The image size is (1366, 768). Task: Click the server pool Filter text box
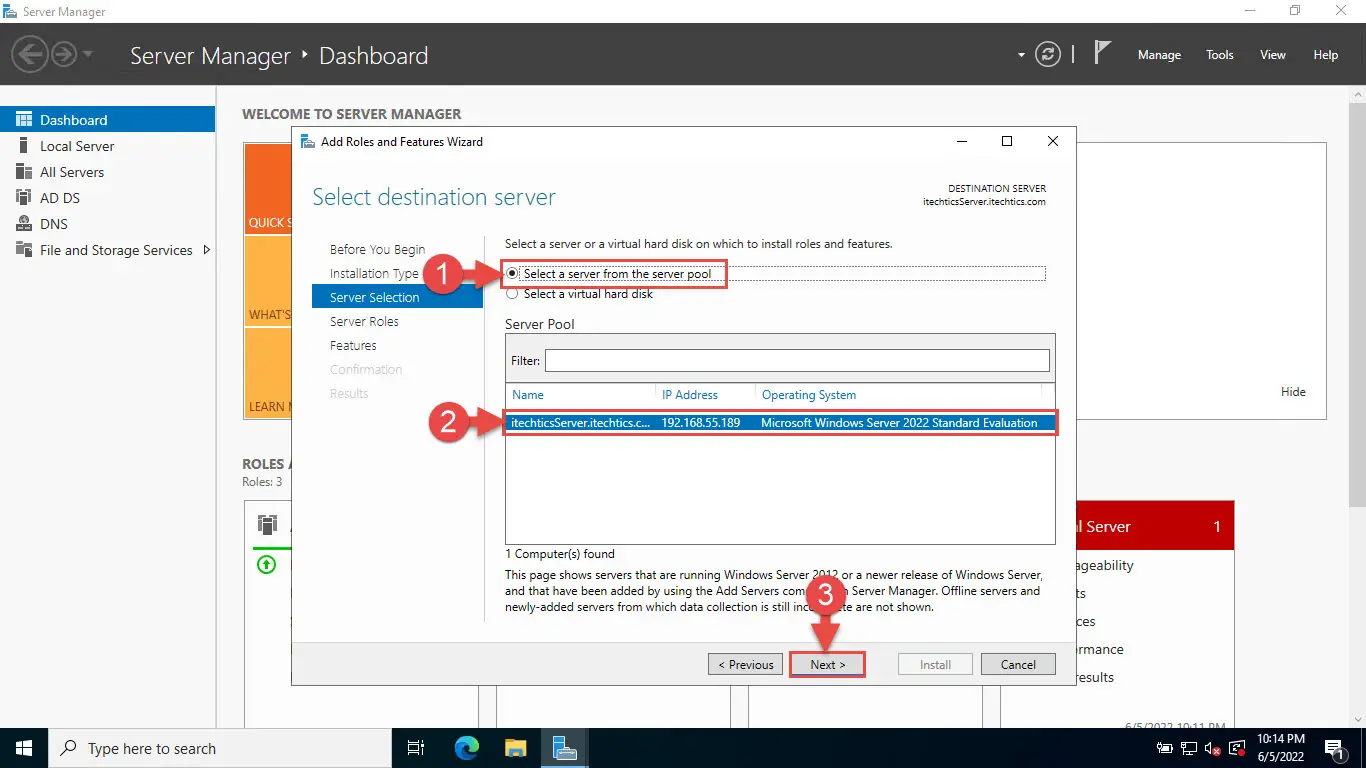[797, 360]
